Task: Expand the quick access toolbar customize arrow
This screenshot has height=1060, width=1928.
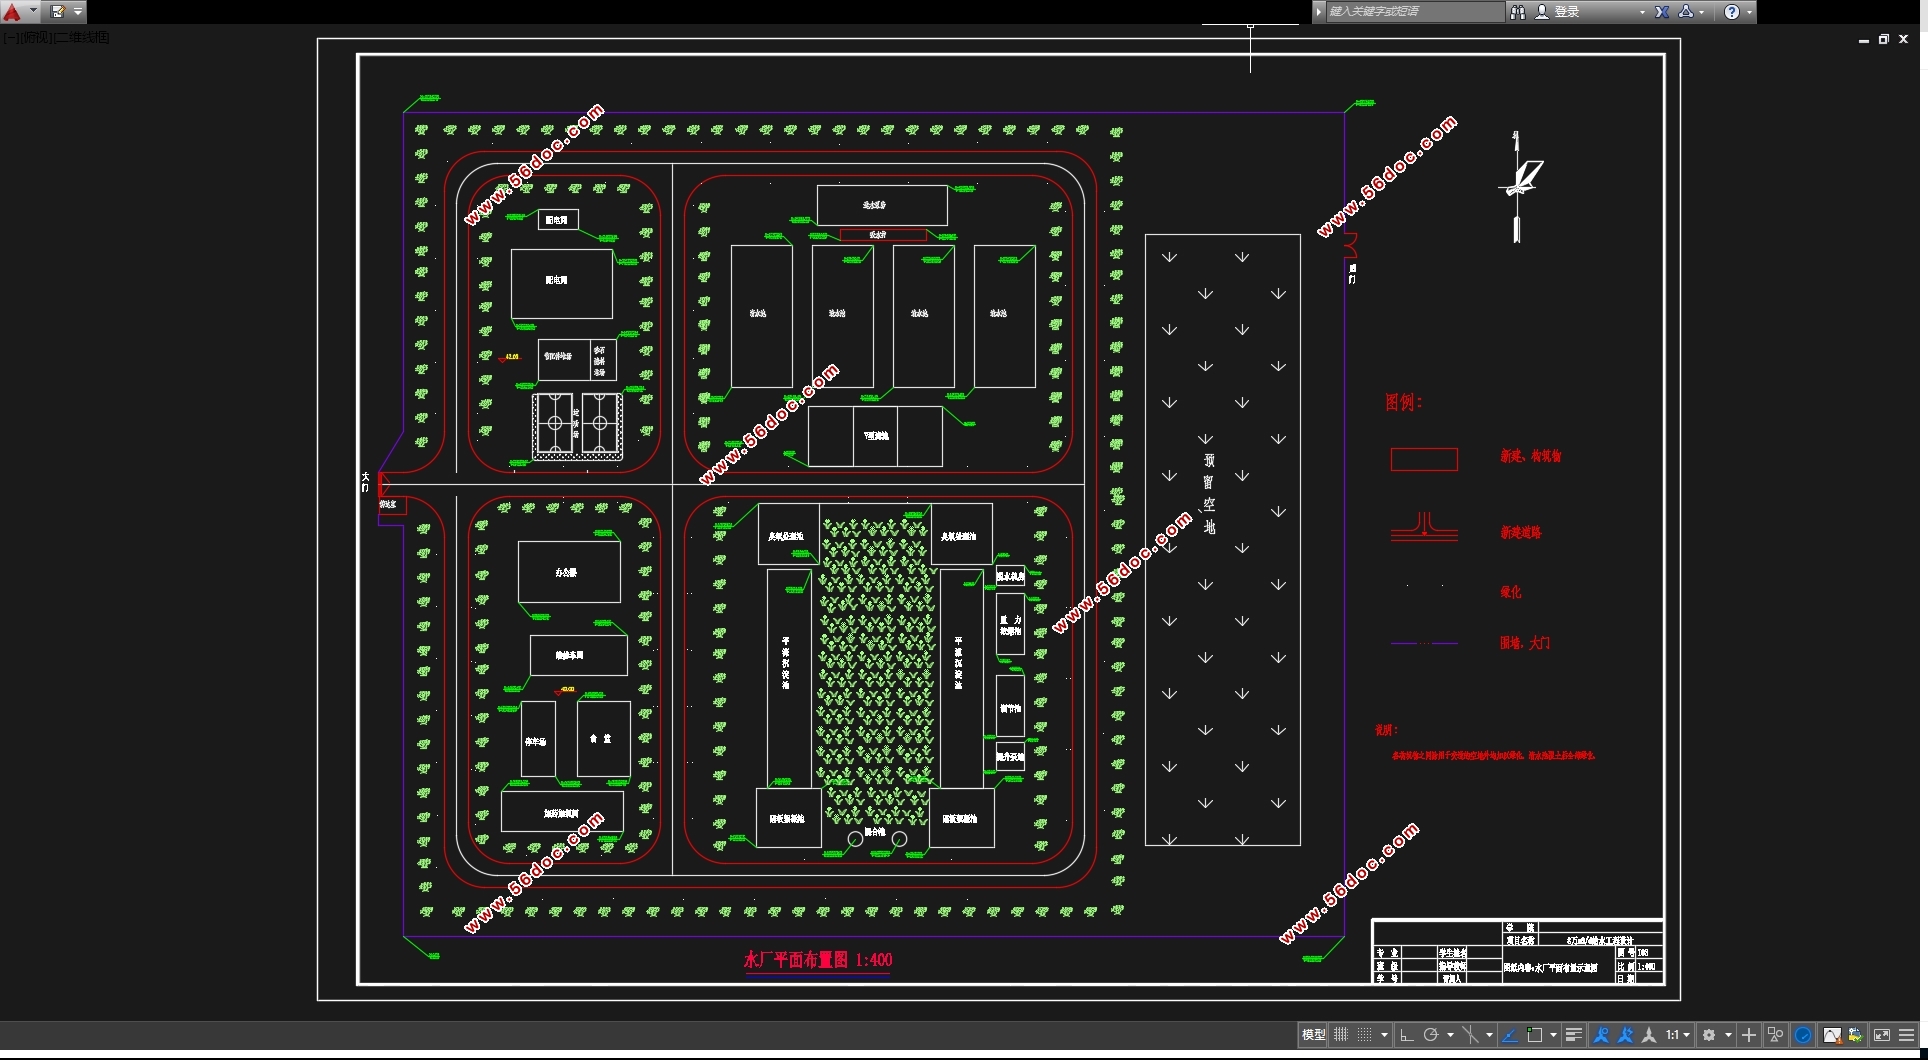Action: click(78, 12)
